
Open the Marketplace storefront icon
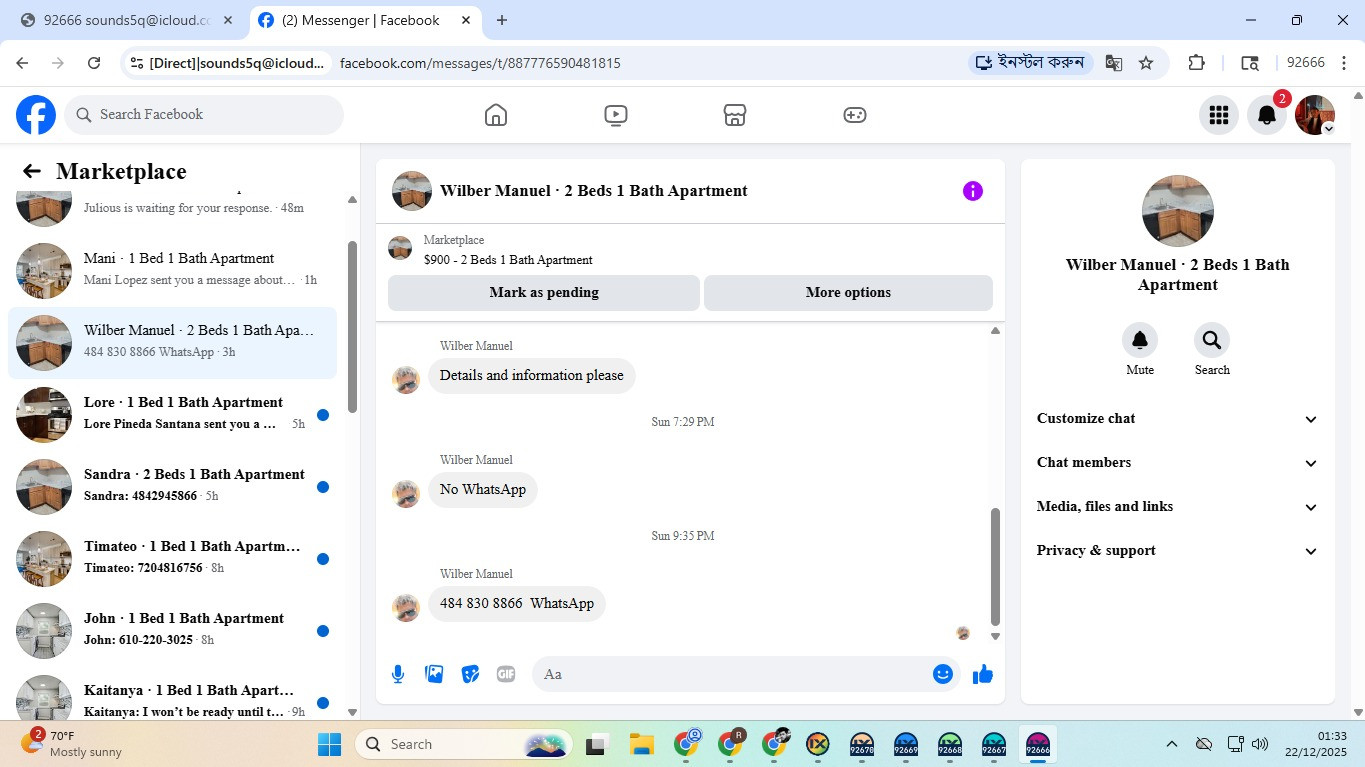(735, 115)
